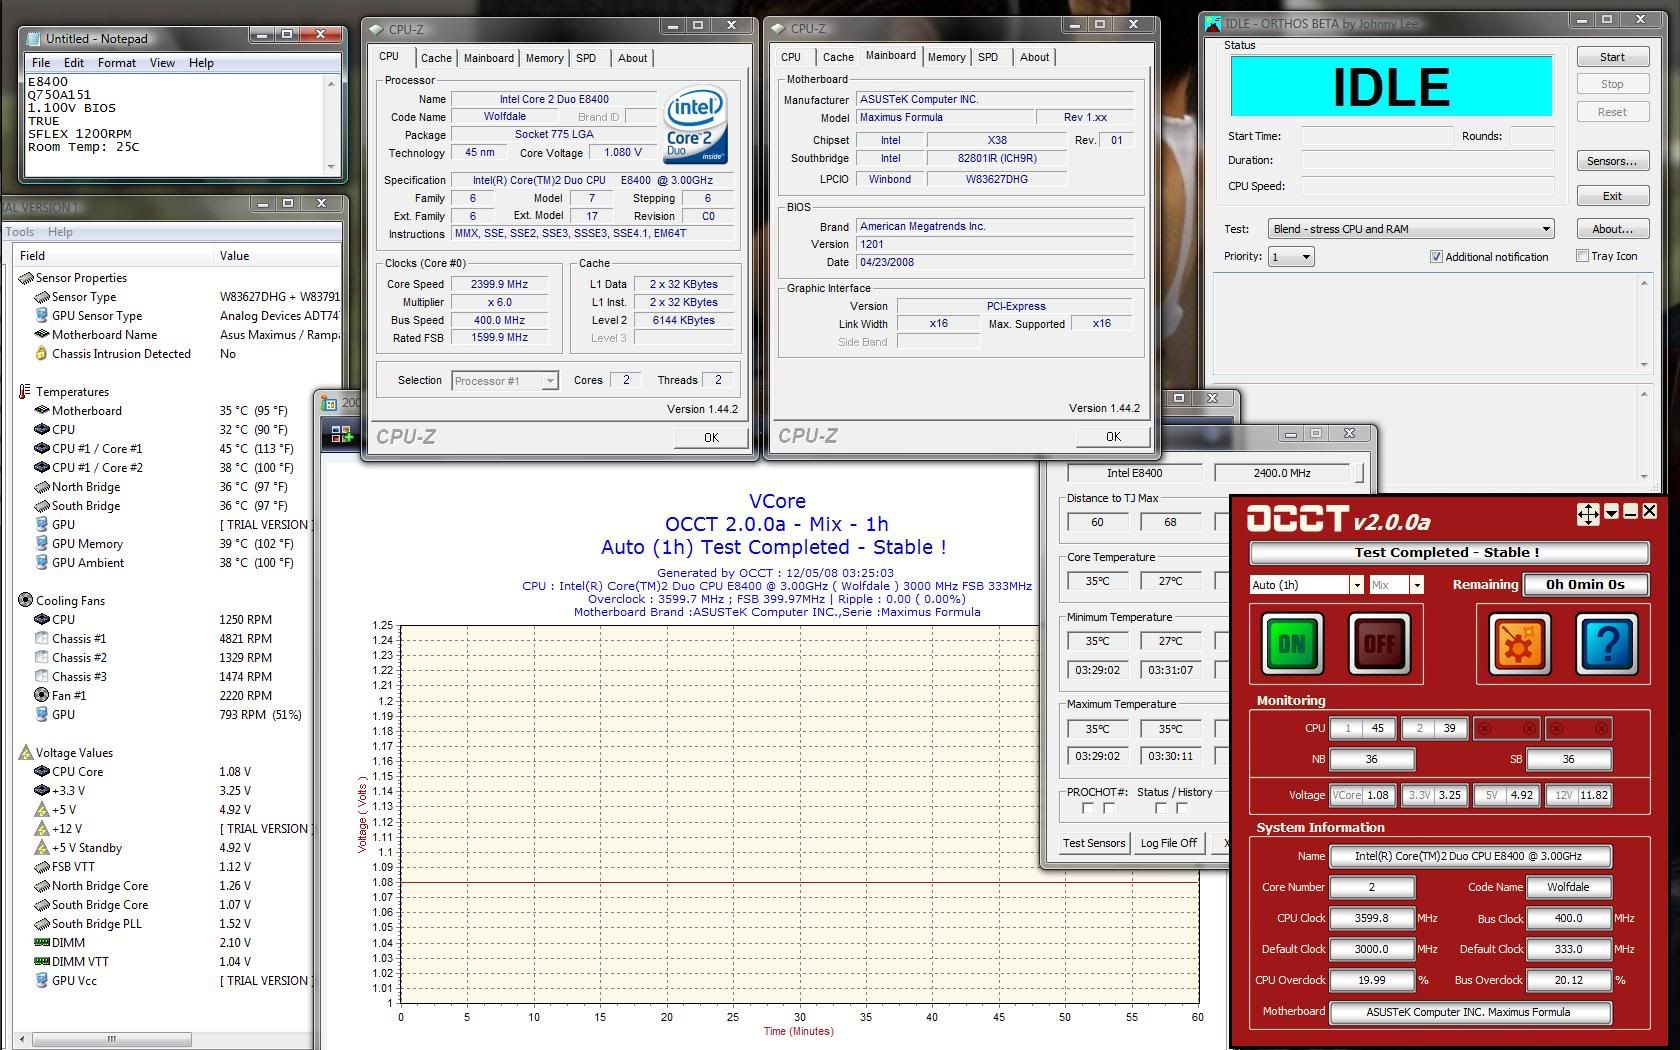
Task: Start the OCCT test with the green ON button
Action: 1292,644
